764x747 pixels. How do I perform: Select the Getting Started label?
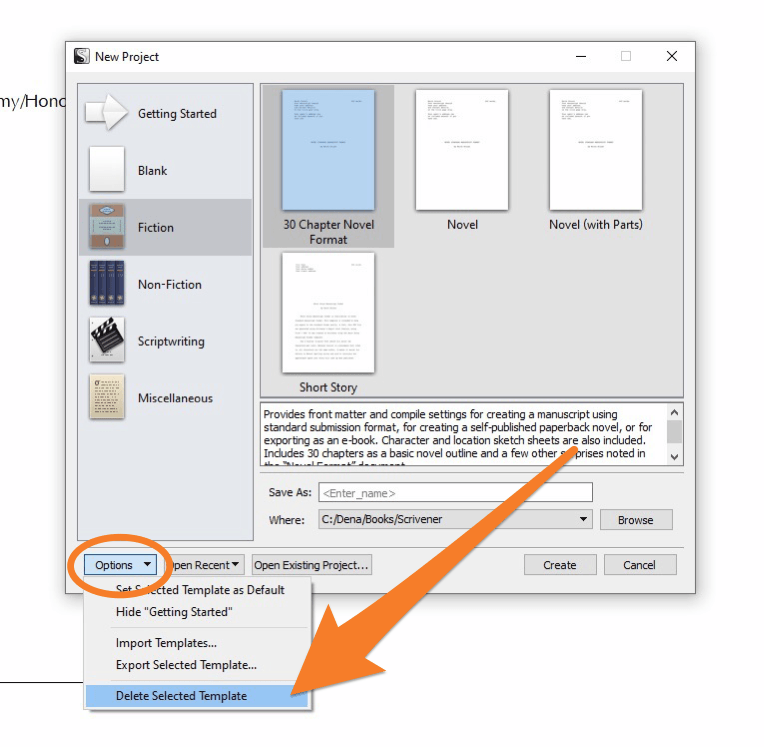[x=177, y=114]
